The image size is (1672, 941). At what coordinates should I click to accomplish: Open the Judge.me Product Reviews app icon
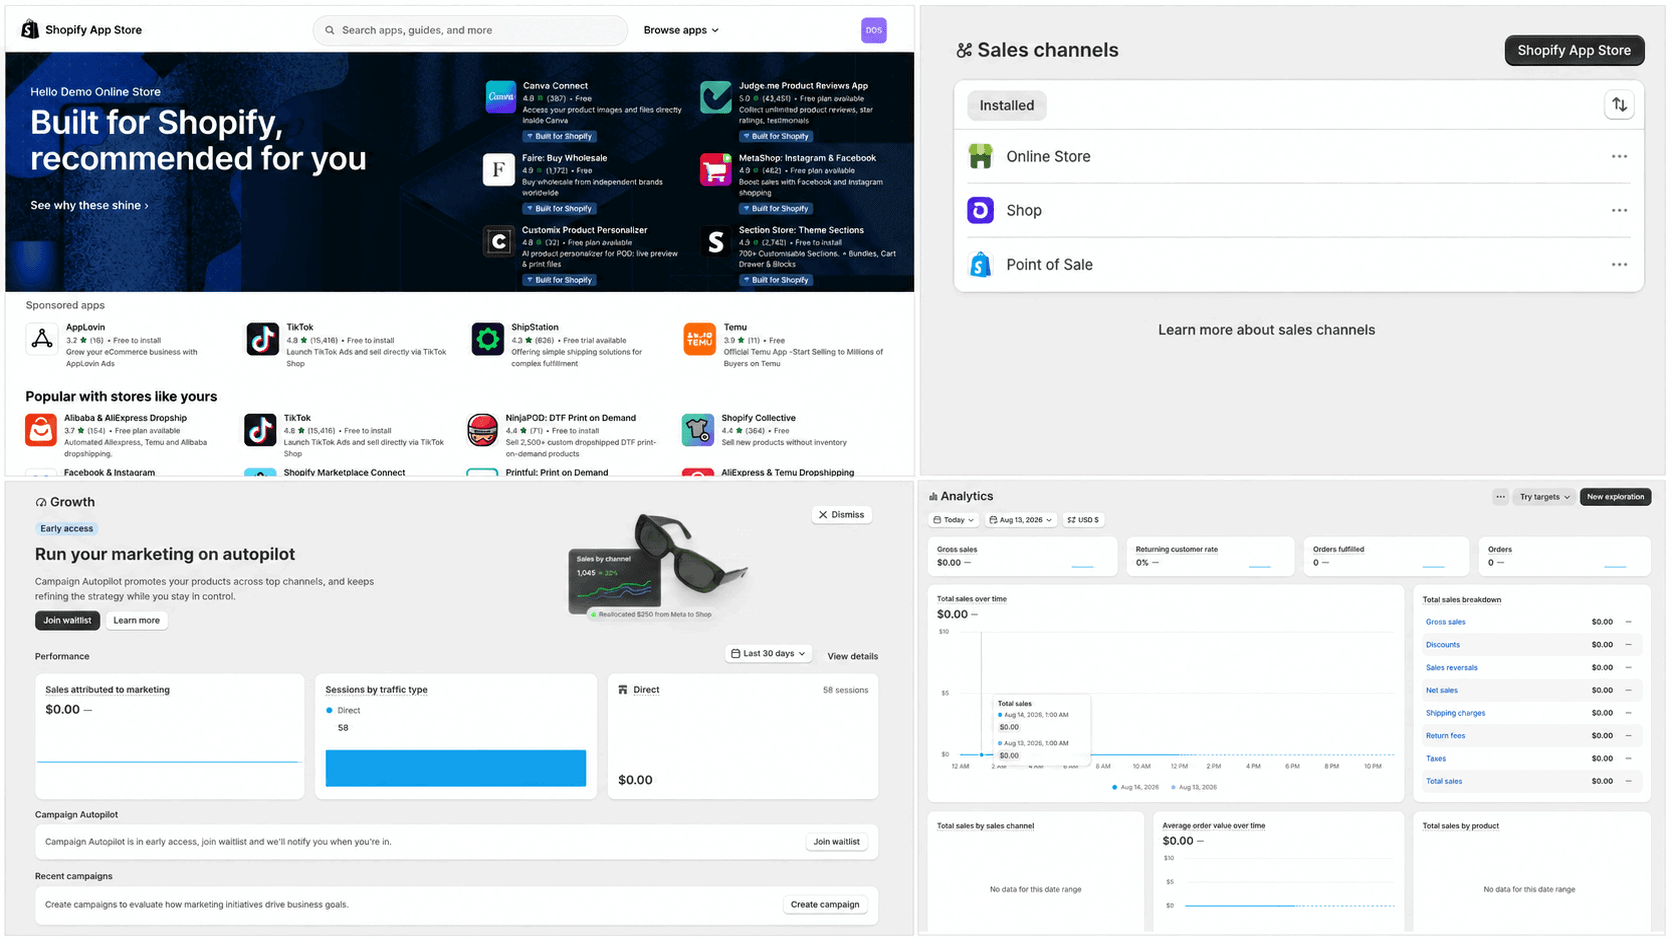point(716,97)
